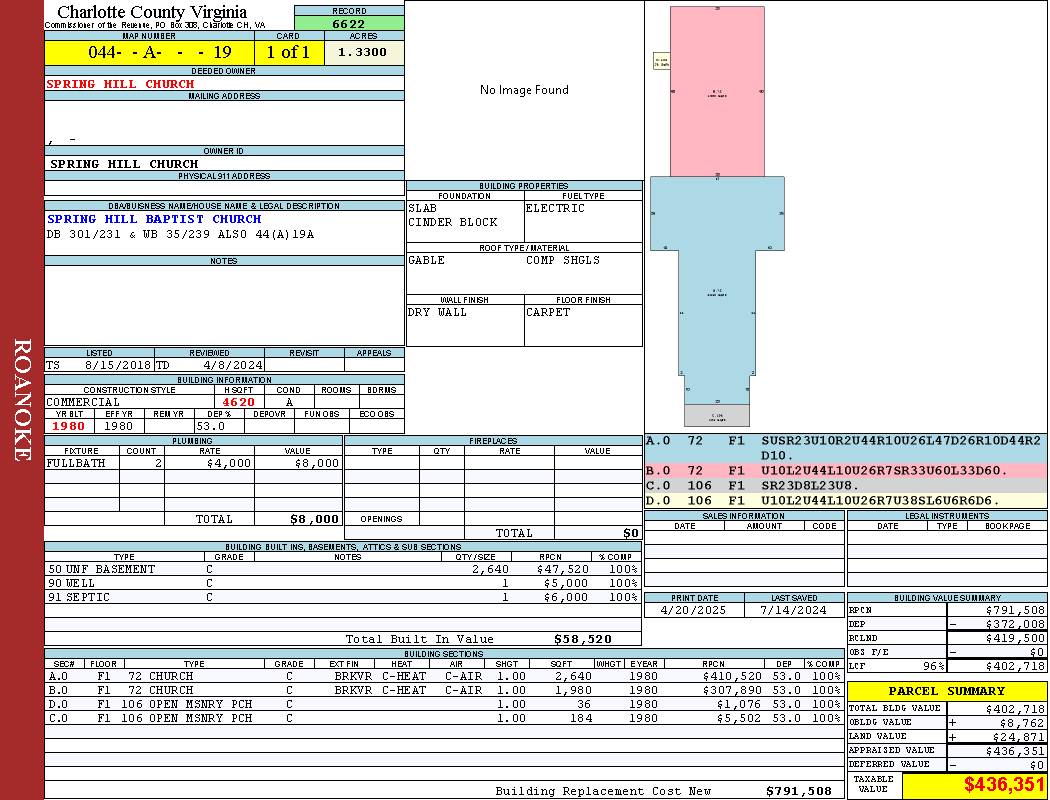This screenshot has height=800, width=1050.
Task: Select section A.0 vector code in legend
Action: click(901, 448)
